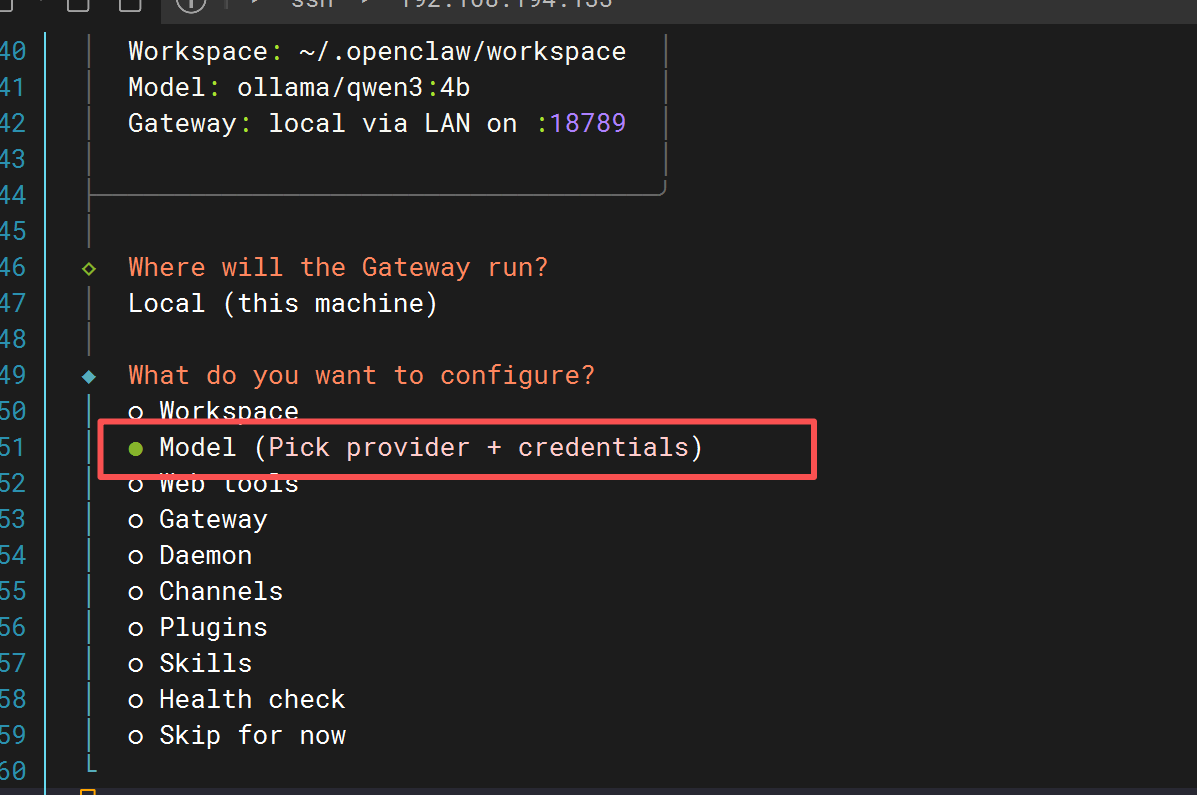This screenshot has height=795, width=1197.
Task: Click line number 59 in the gutter
Action: (x=13, y=735)
